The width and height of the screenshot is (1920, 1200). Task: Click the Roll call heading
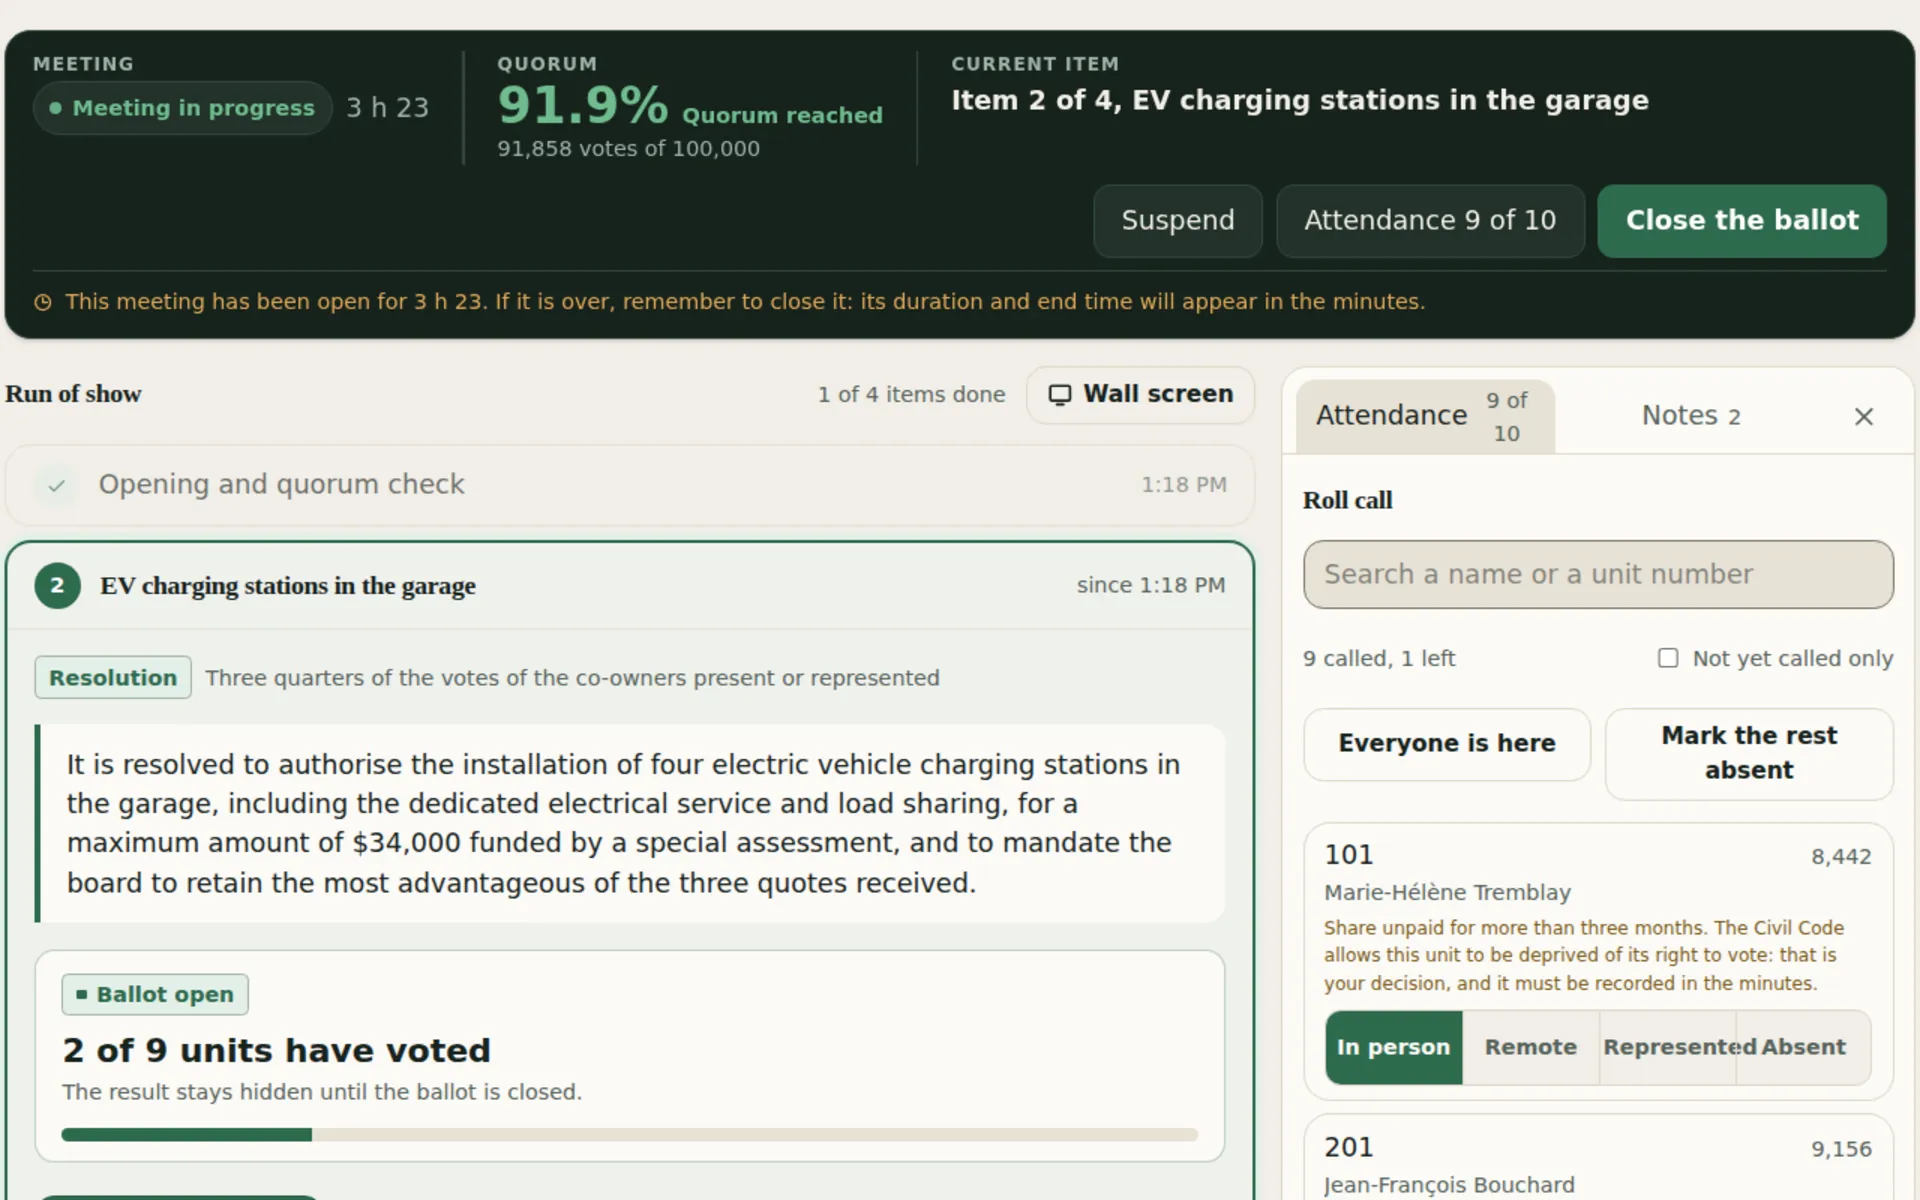[x=1347, y=500]
